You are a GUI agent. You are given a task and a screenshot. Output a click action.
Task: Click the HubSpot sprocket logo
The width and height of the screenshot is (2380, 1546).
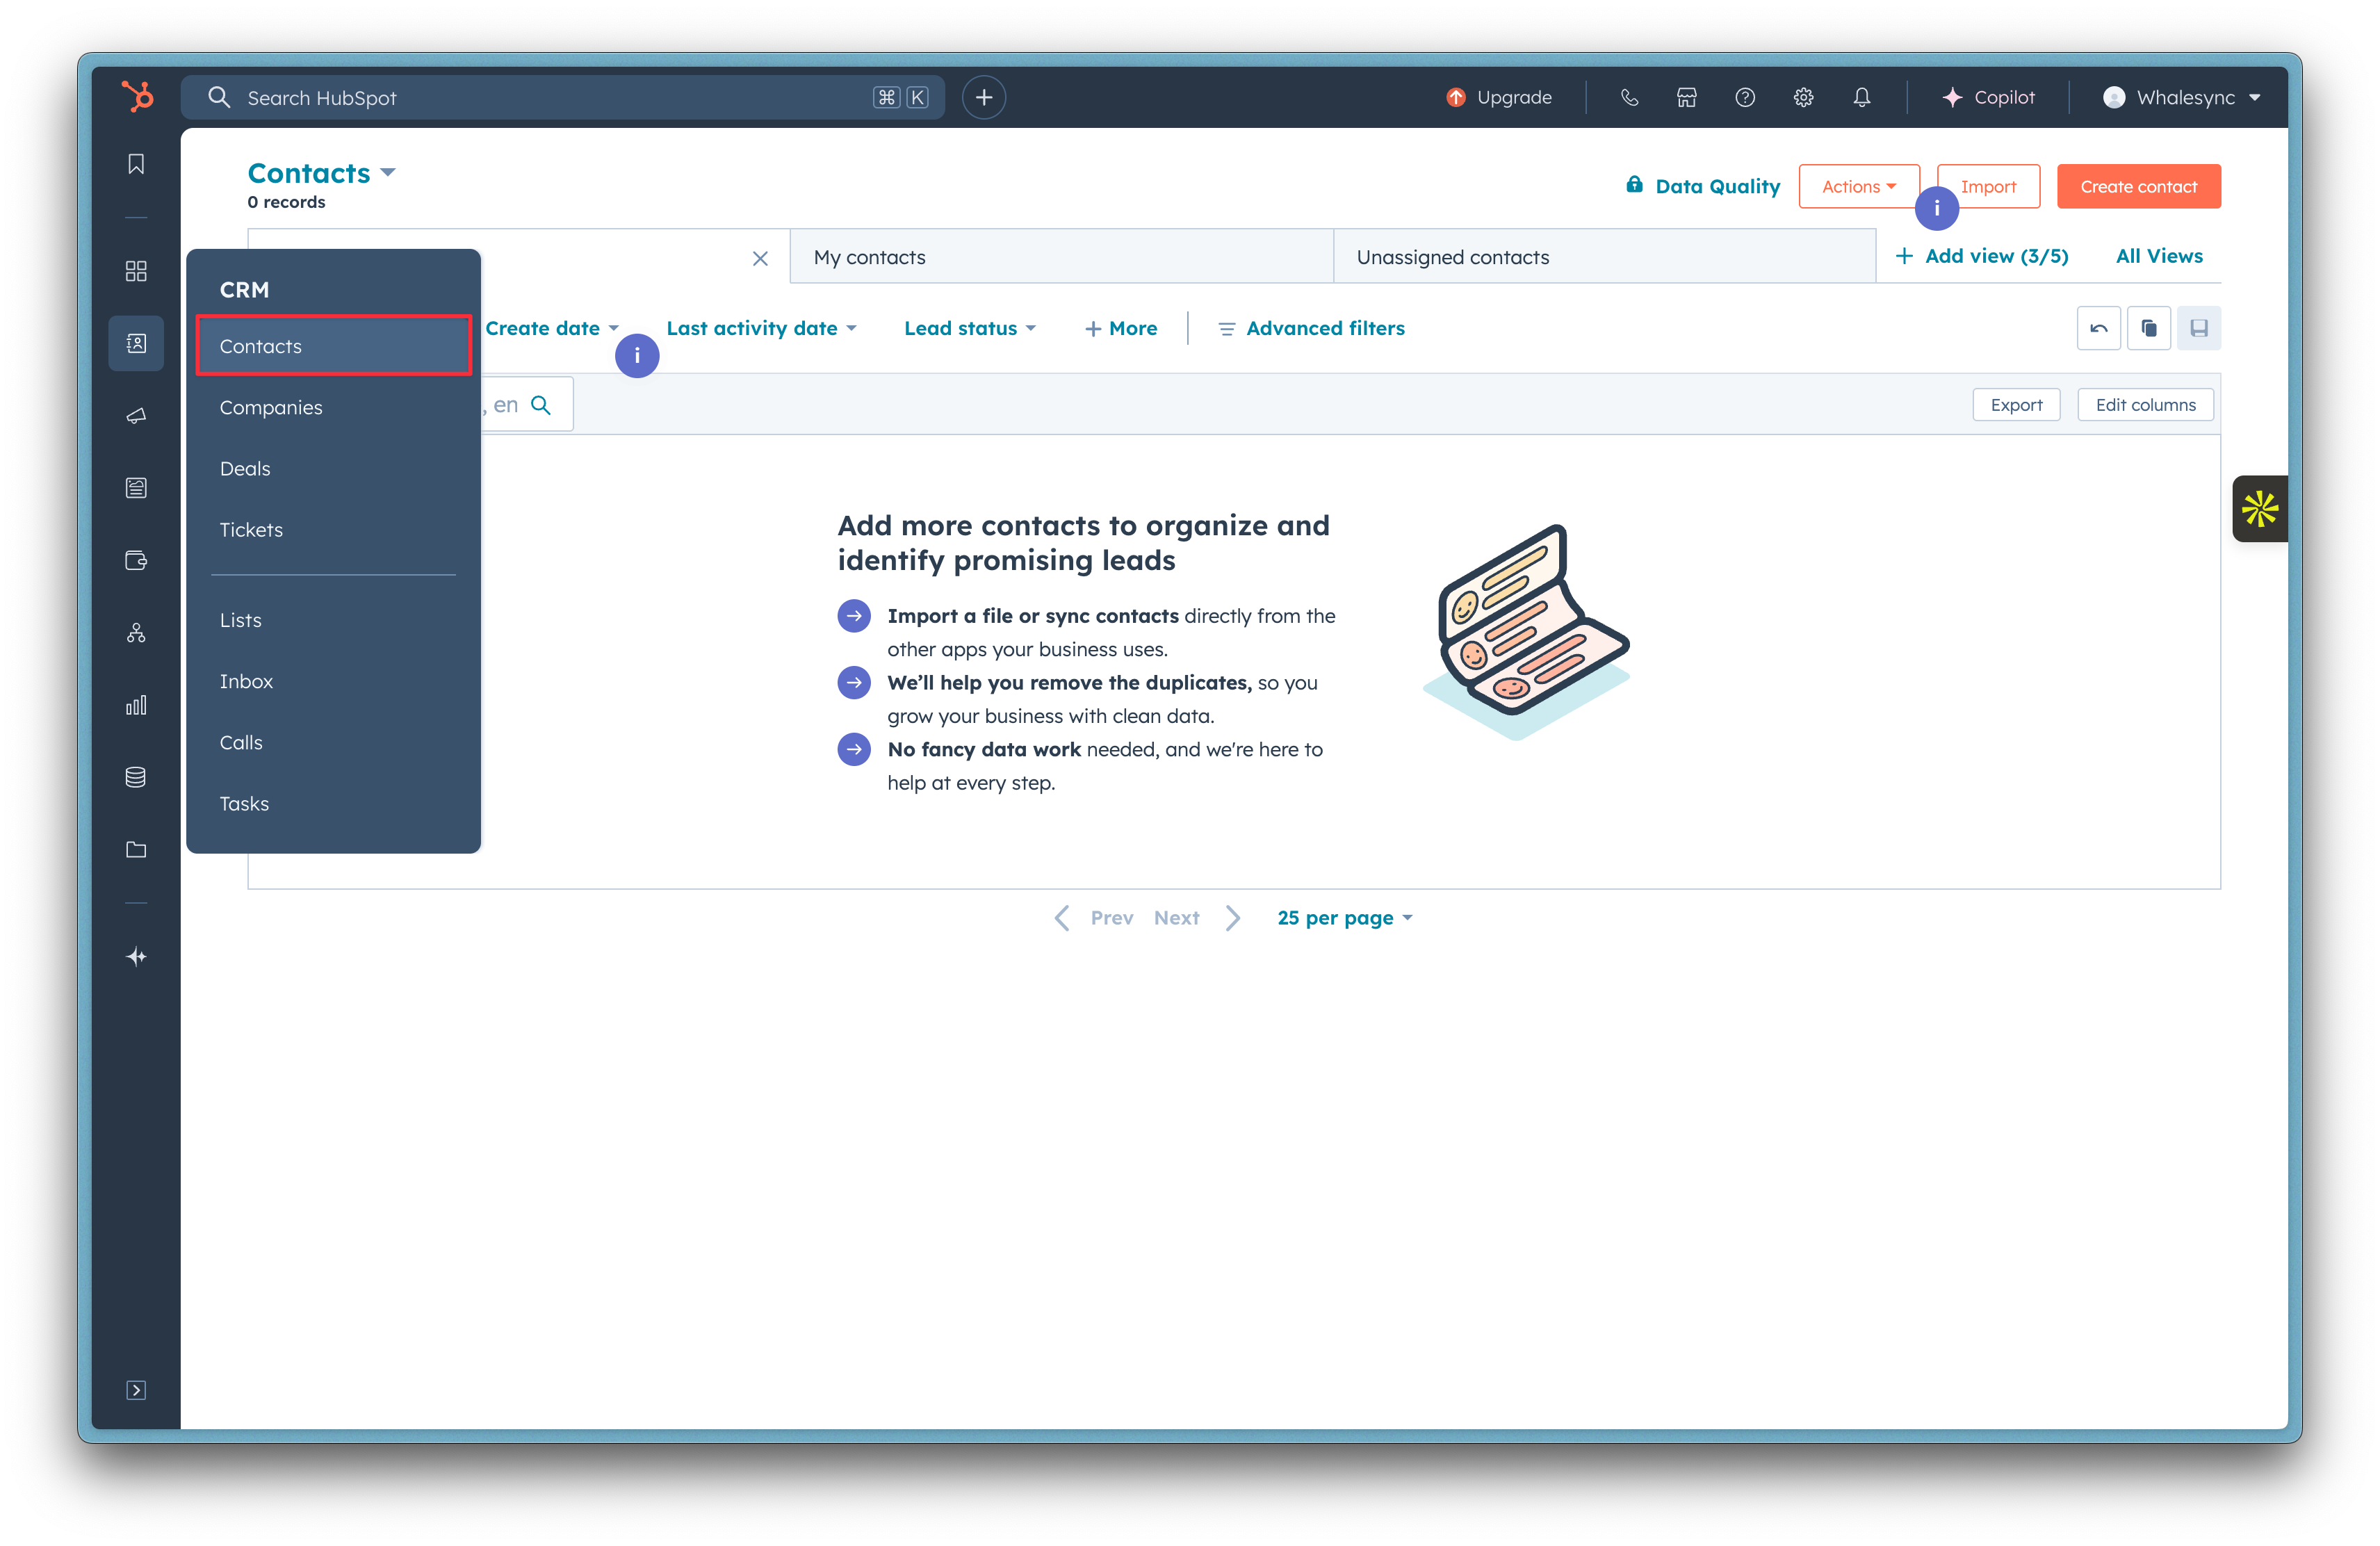pyautogui.click(x=137, y=97)
